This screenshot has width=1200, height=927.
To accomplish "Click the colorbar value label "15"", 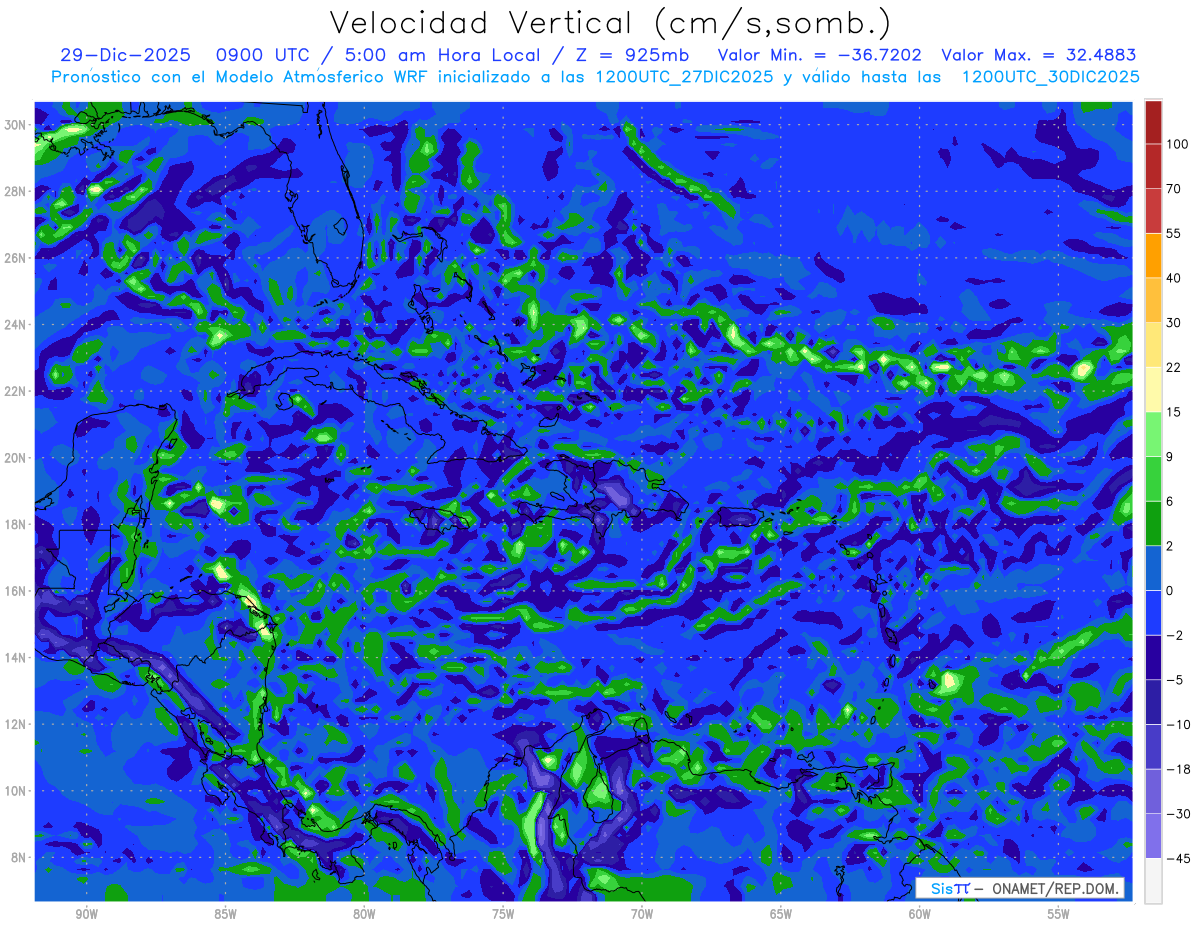I will (1174, 412).
